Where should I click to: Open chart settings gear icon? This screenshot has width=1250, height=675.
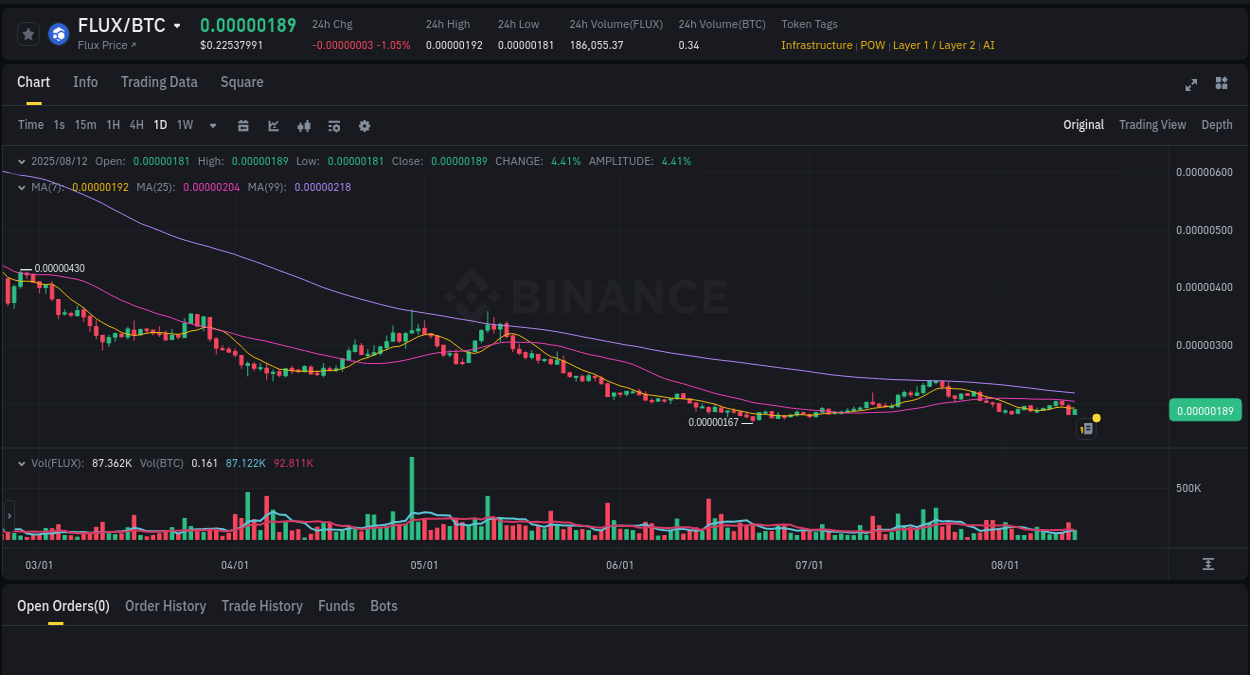pos(364,126)
